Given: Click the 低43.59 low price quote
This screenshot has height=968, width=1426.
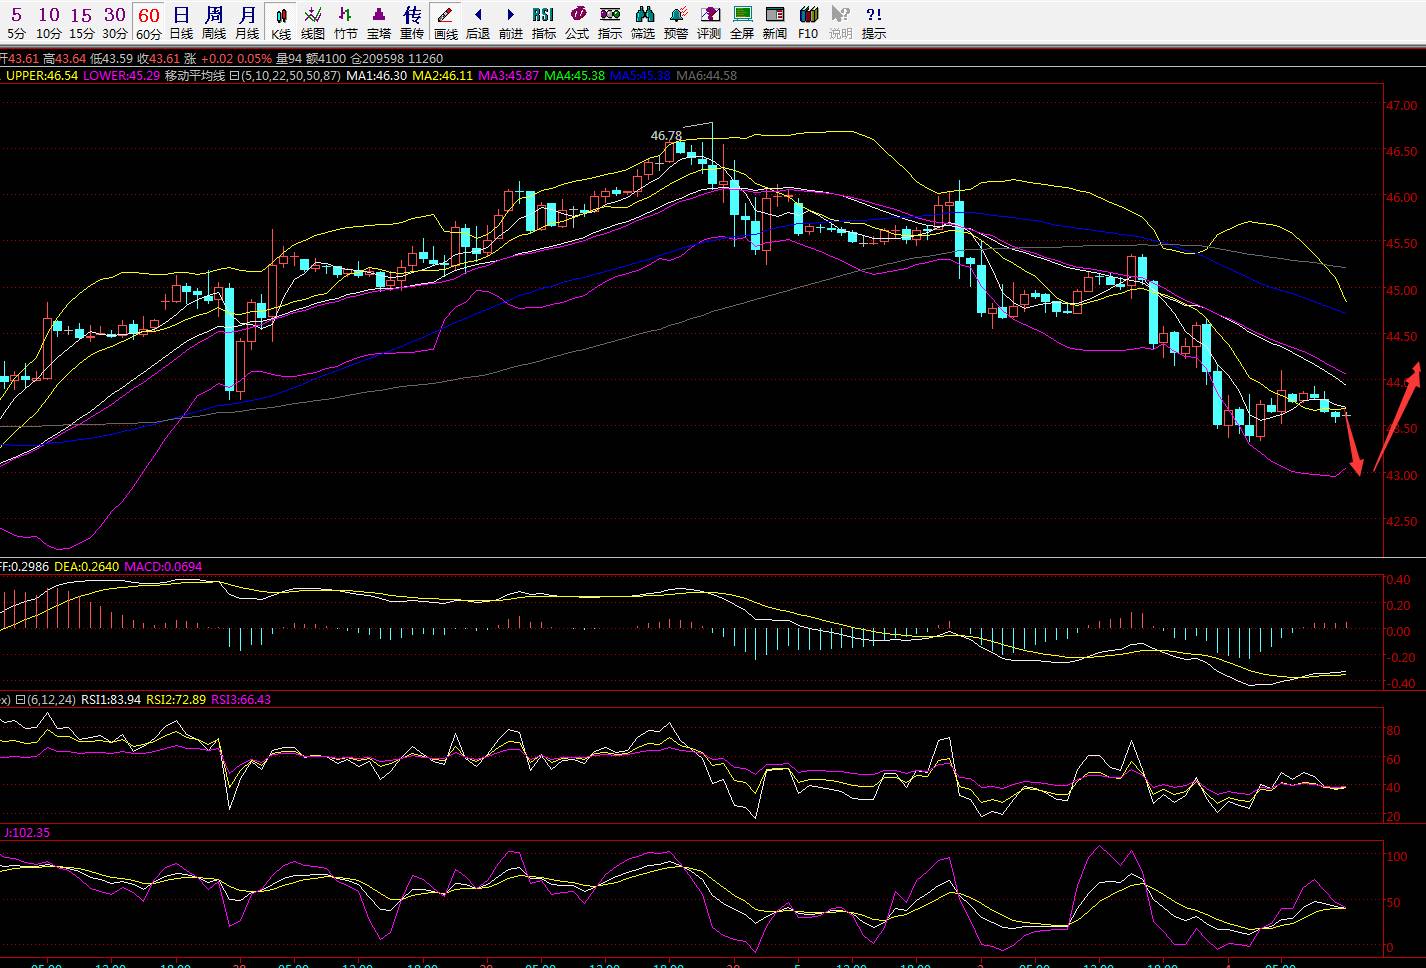Looking at the screenshot, I should point(111,59).
